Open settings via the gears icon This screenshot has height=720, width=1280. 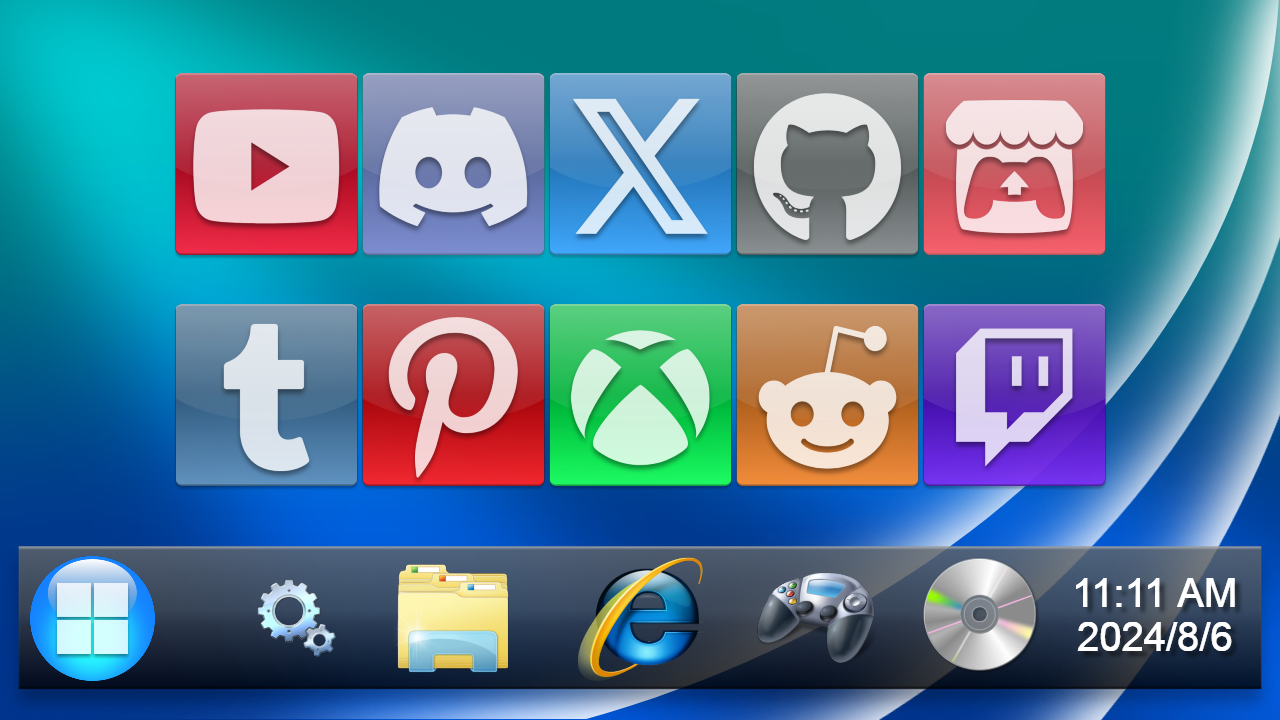296,617
